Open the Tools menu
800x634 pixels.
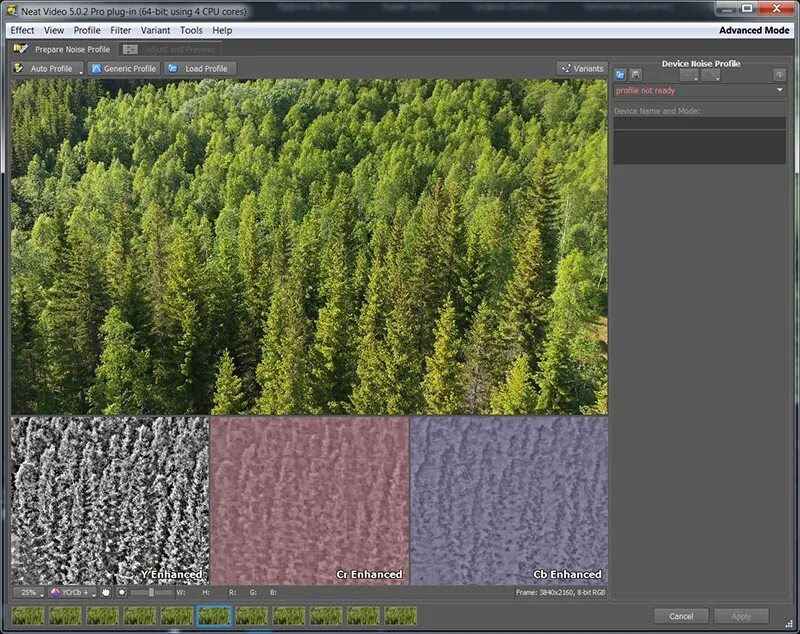(x=191, y=31)
